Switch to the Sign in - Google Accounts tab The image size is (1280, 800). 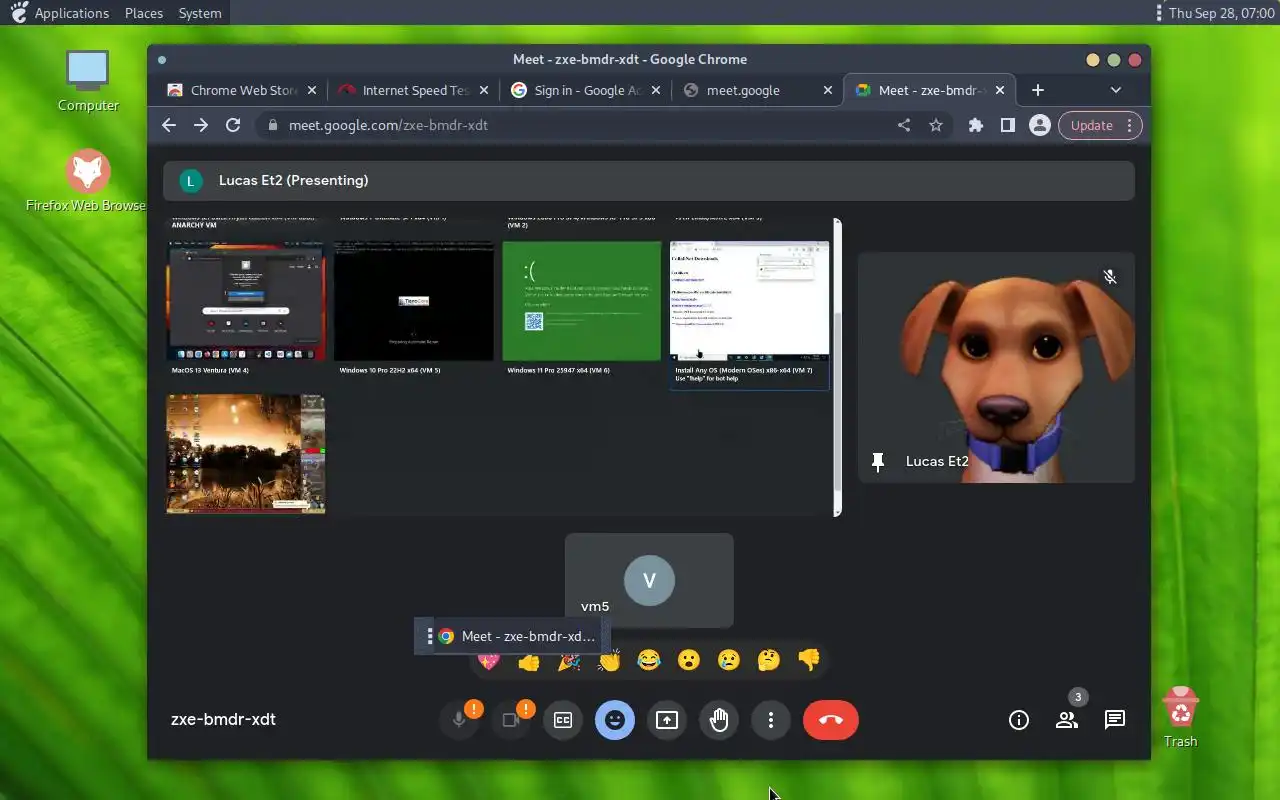click(588, 90)
